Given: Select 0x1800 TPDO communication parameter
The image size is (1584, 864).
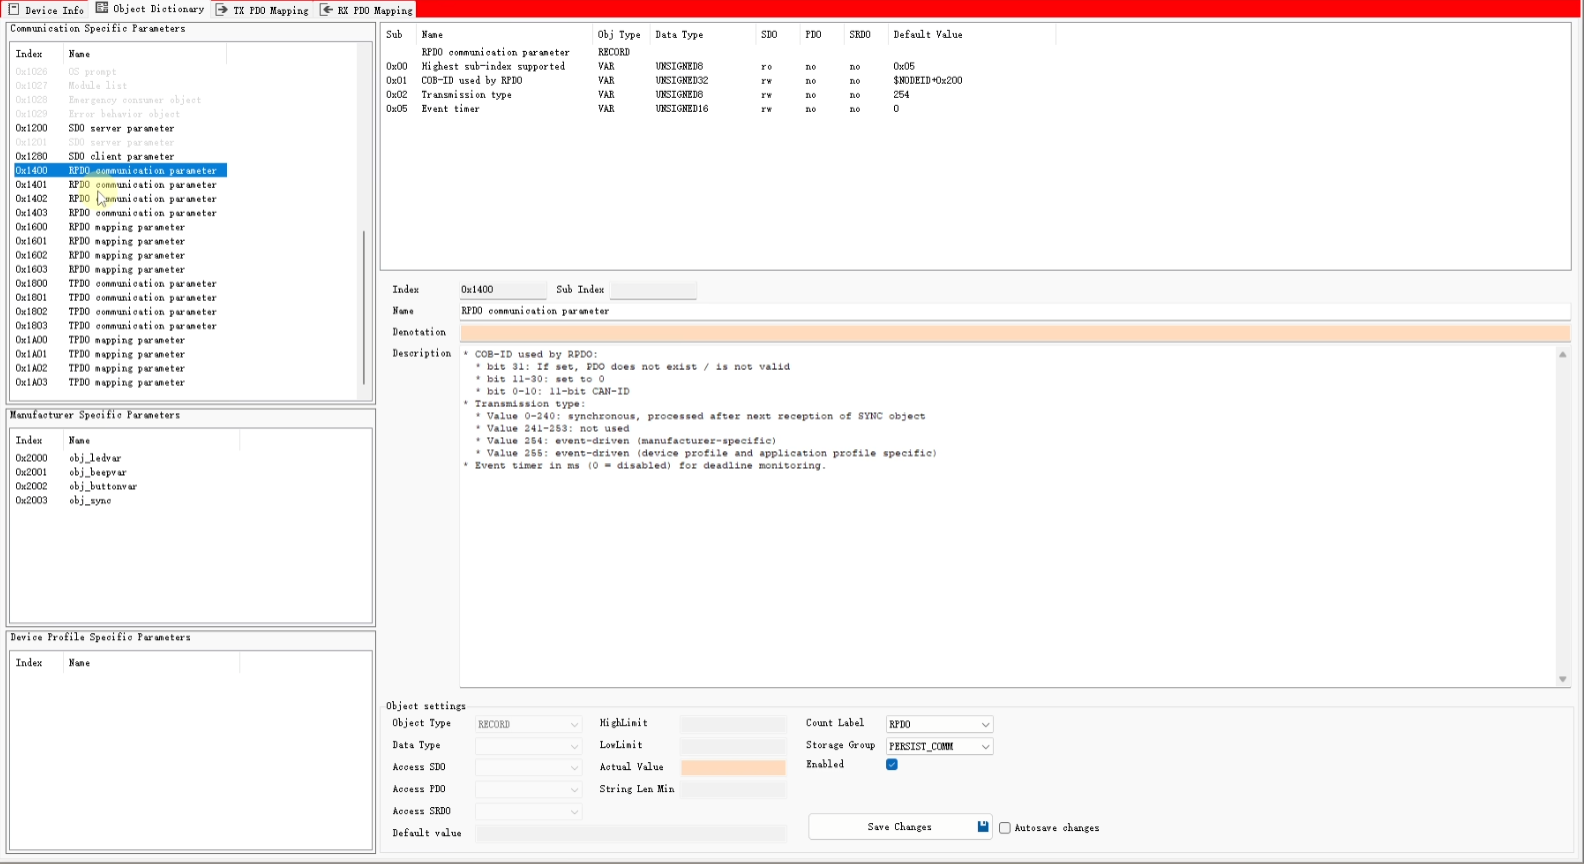Looking at the screenshot, I should point(120,283).
